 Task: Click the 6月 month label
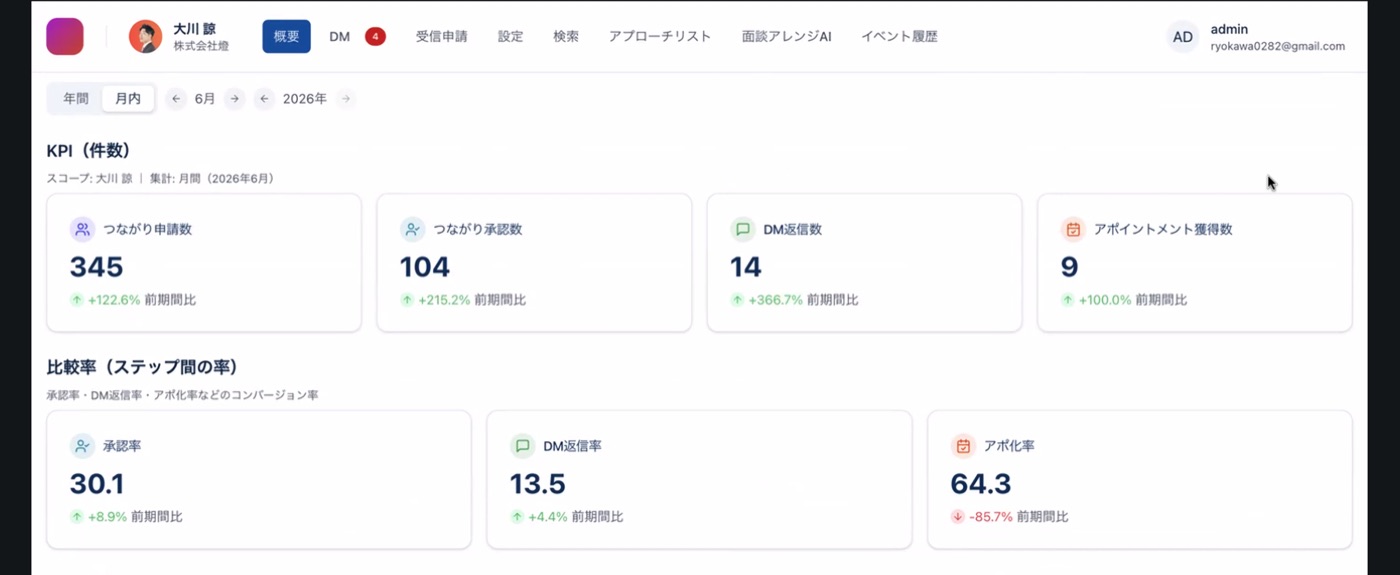pyautogui.click(x=205, y=99)
